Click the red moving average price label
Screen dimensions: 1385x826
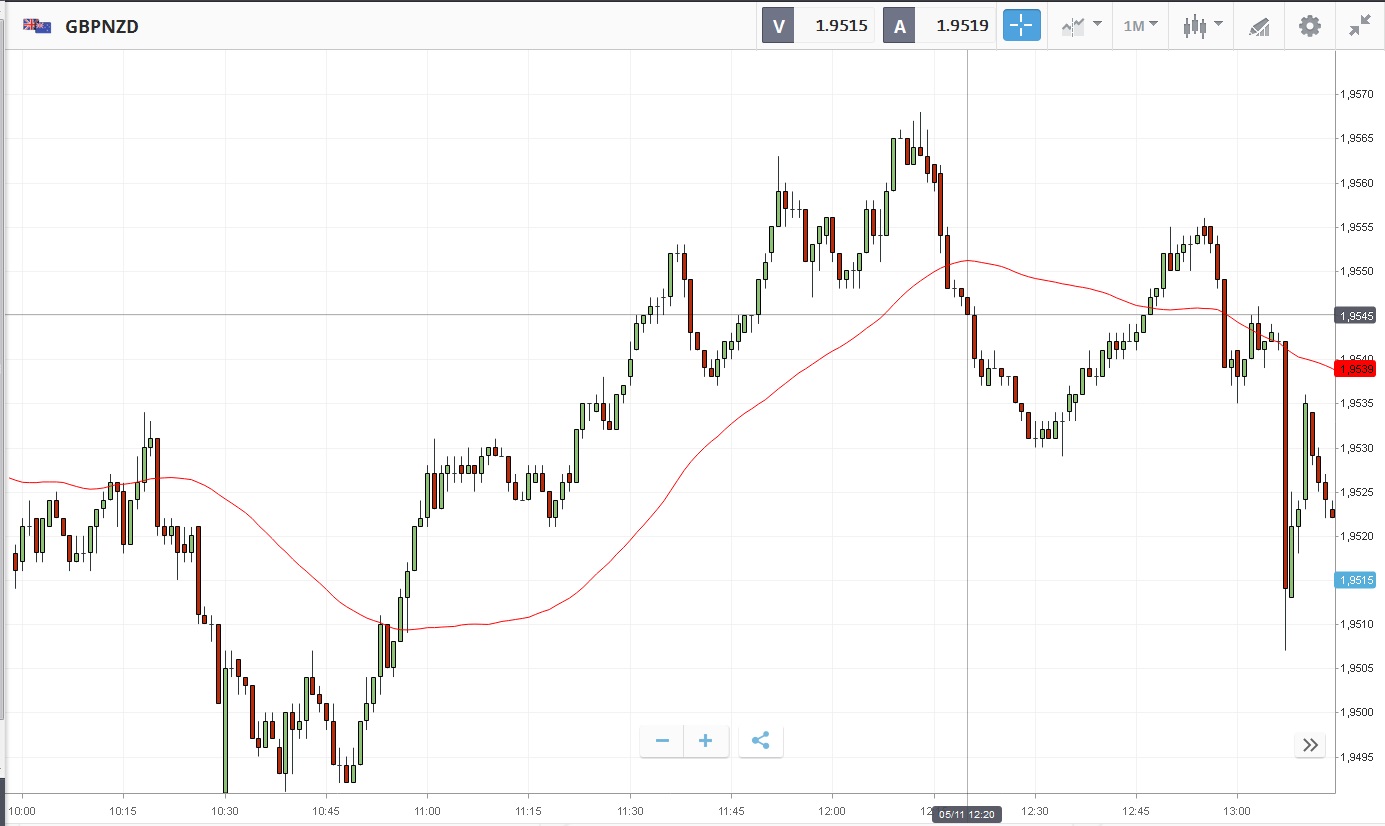[1358, 369]
